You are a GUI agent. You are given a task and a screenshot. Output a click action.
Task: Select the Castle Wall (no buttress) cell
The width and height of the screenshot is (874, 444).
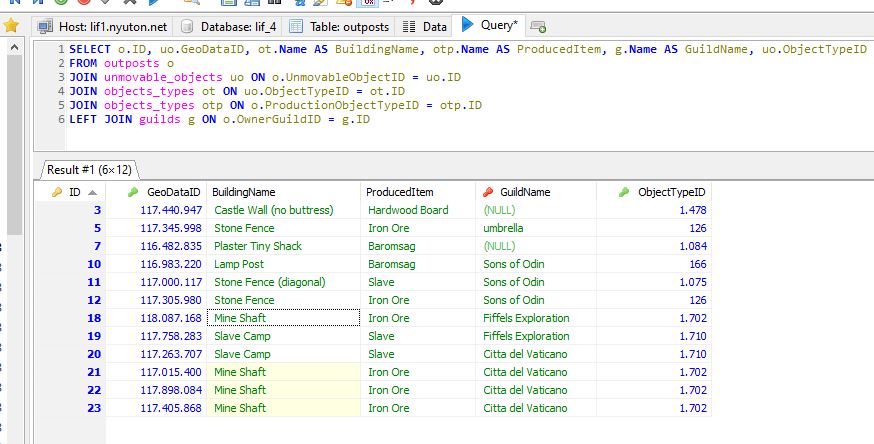273,210
